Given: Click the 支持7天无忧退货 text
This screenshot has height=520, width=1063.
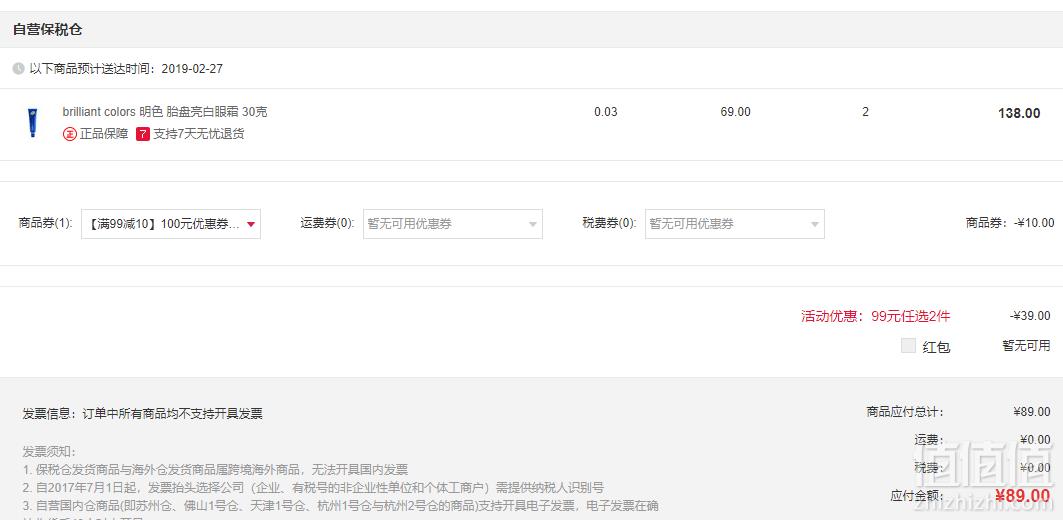Looking at the screenshot, I should point(199,134).
